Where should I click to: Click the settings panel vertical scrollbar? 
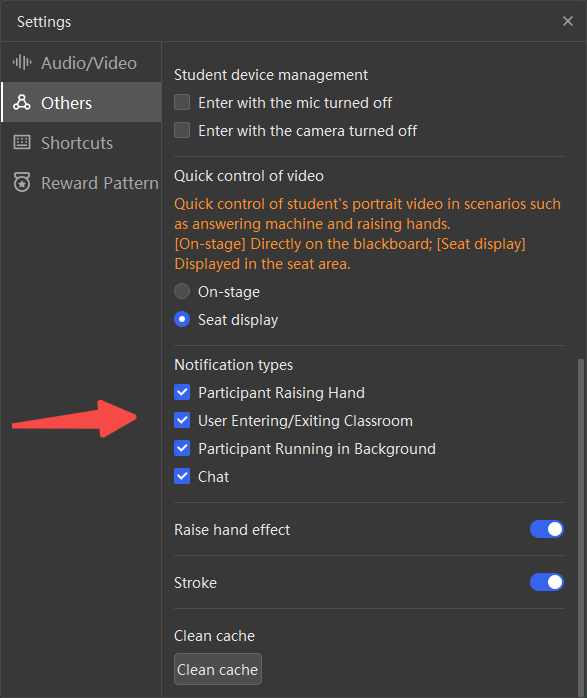[580, 525]
